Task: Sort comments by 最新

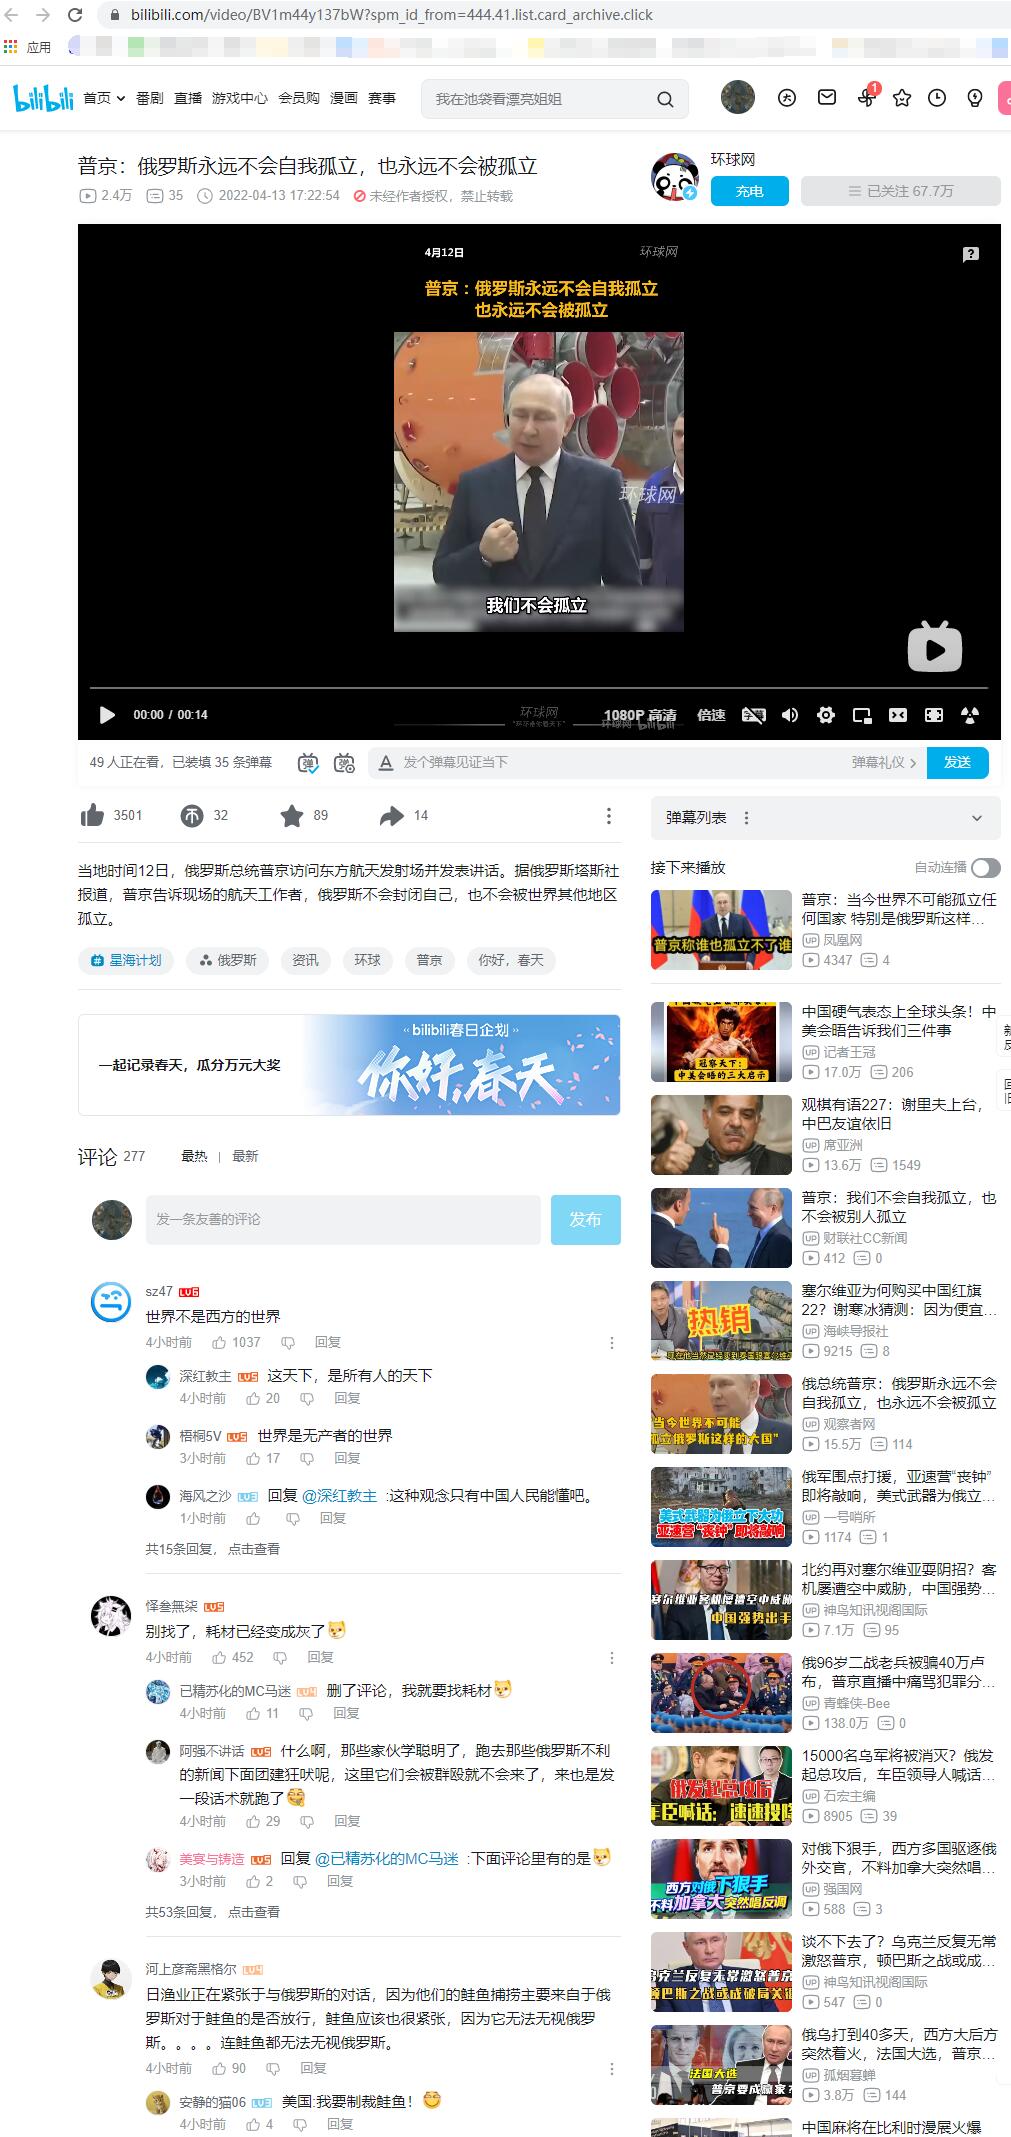Action: tap(245, 1156)
